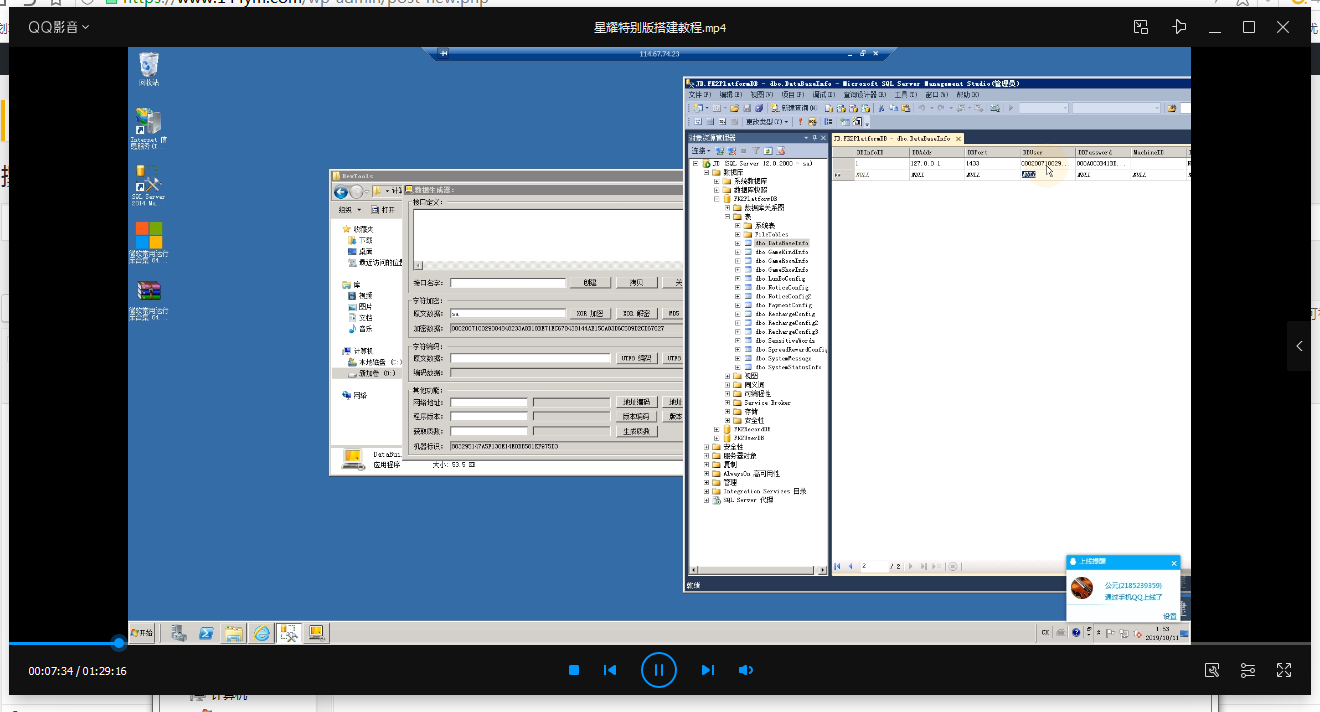
Task: Open the screenshot capture tool icon
Action: [x=1212, y=670]
